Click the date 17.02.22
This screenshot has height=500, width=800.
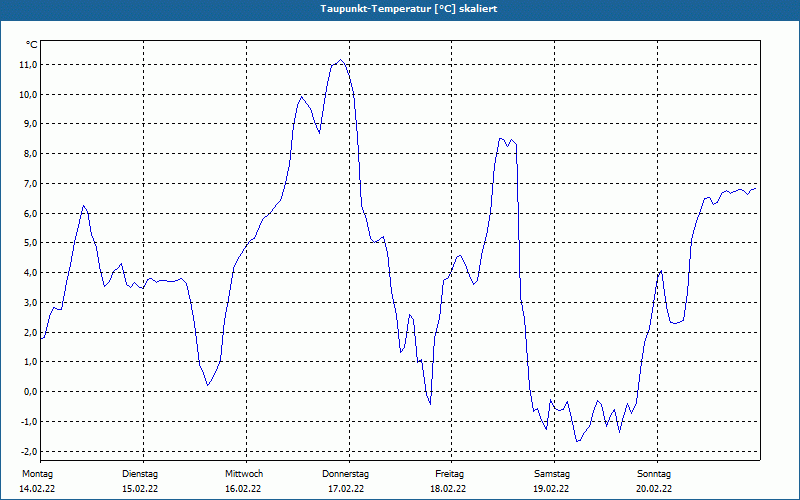[346, 489]
